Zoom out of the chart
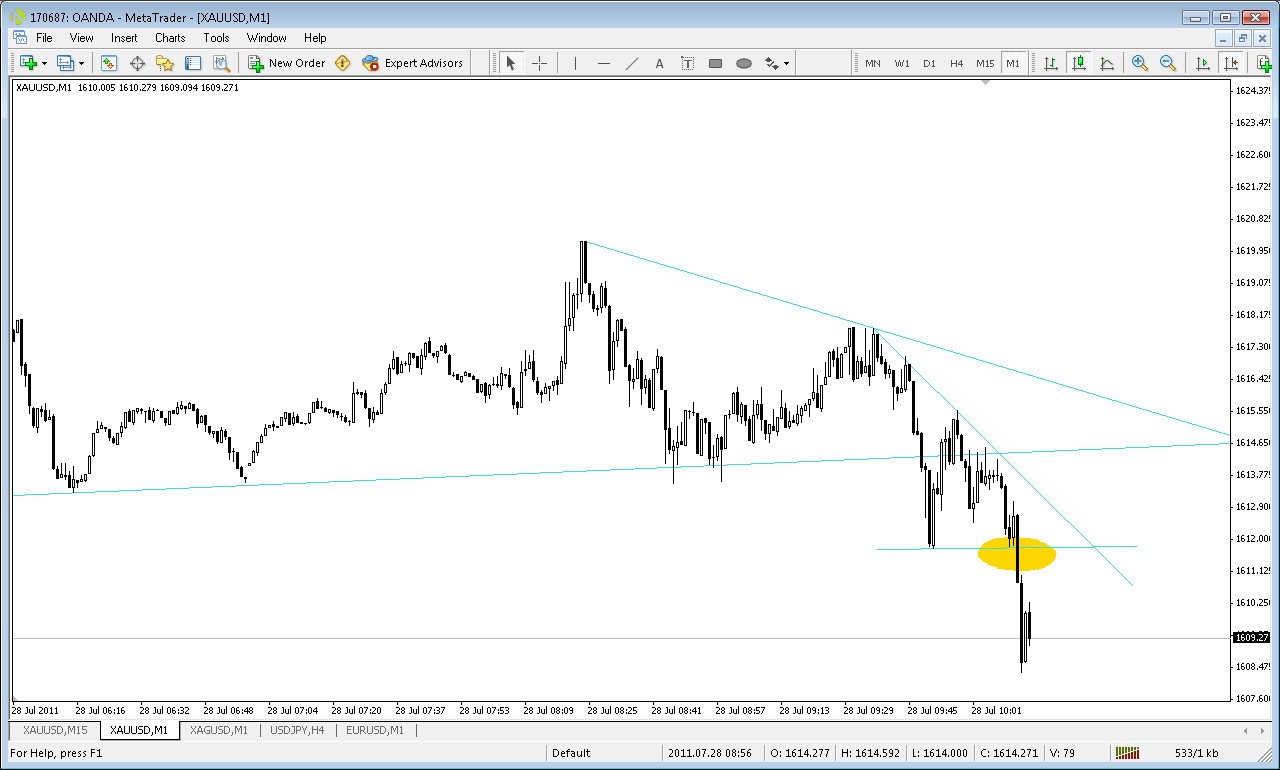Screen dimensions: 1280x770 pyautogui.click(x=1167, y=63)
